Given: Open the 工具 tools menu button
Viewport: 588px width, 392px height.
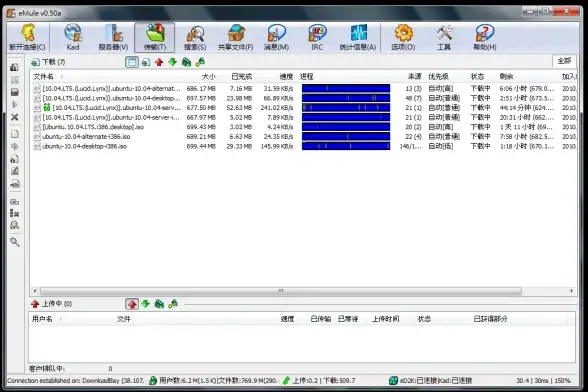Looking at the screenshot, I should coord(444,37).
